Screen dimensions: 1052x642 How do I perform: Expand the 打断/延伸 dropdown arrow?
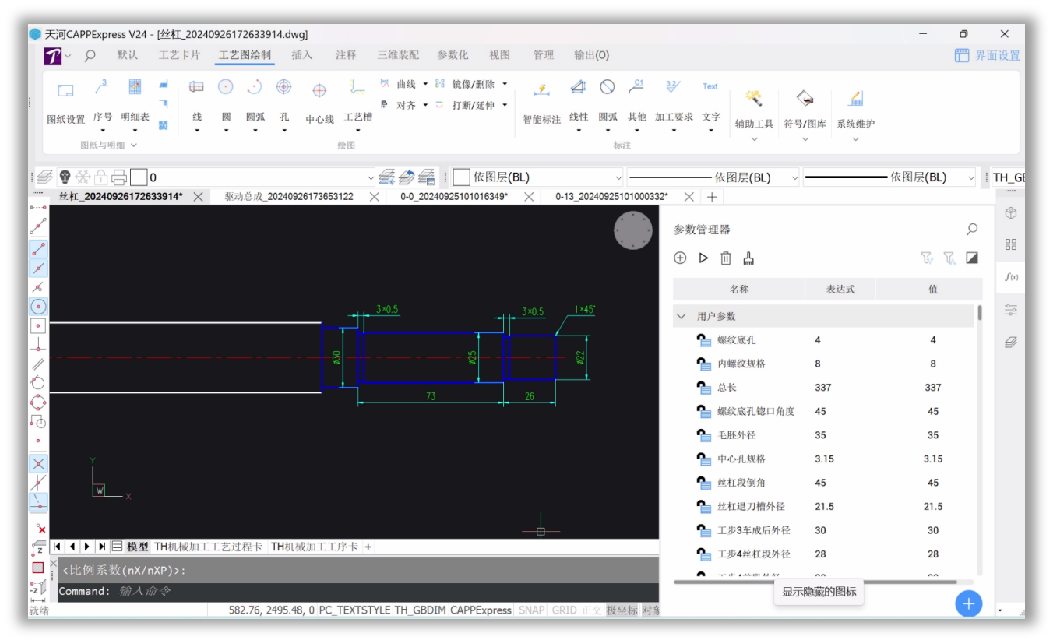point(505,105)
